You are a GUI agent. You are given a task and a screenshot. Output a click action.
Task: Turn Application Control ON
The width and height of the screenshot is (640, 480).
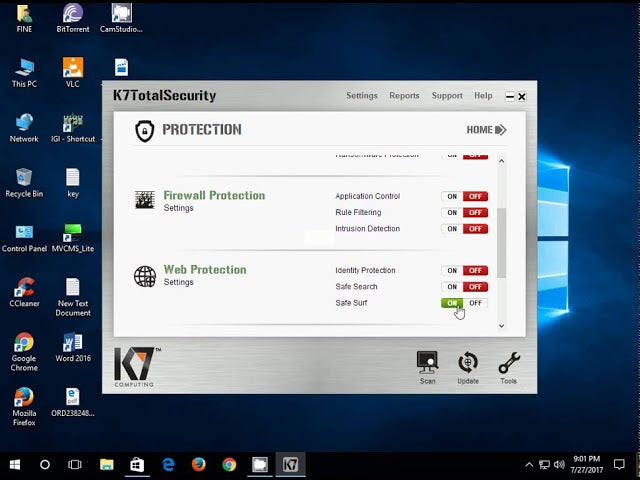(452, 196)
